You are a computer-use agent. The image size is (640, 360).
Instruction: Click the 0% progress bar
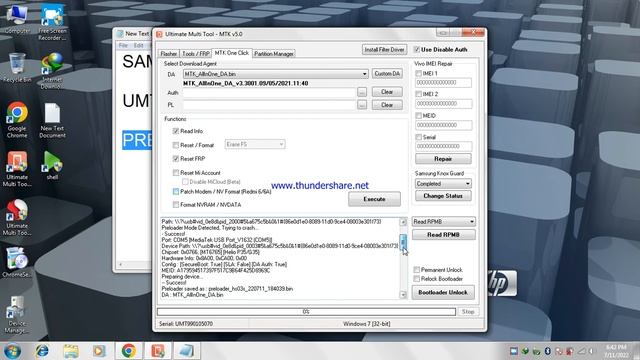point(307,311)
